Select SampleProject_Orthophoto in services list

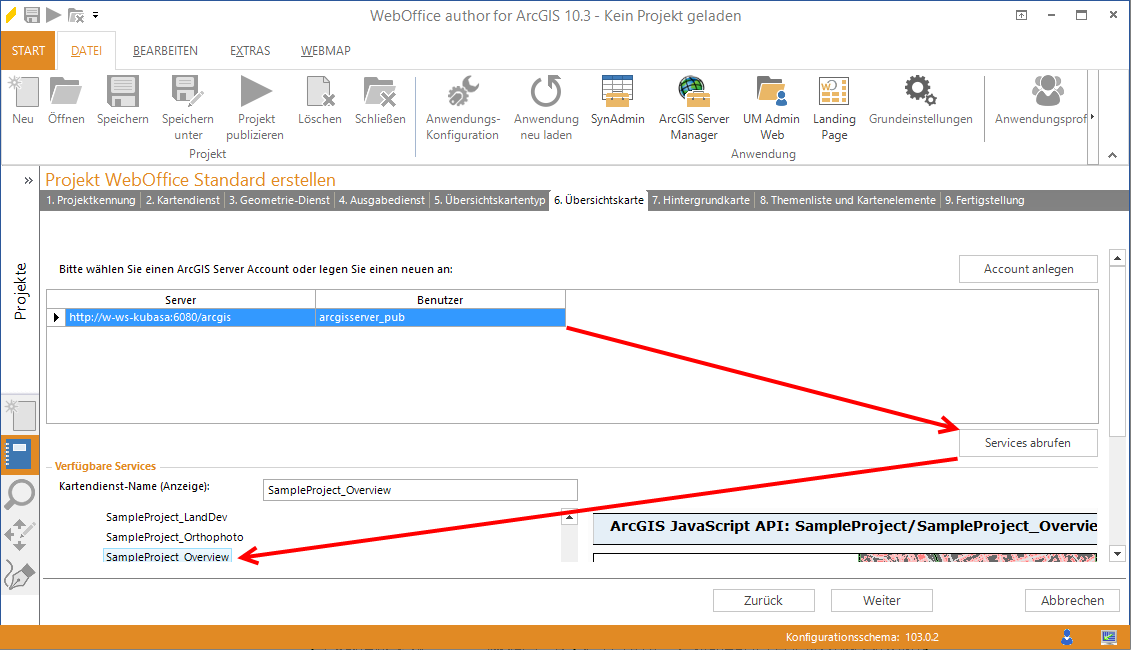(174, 537)
